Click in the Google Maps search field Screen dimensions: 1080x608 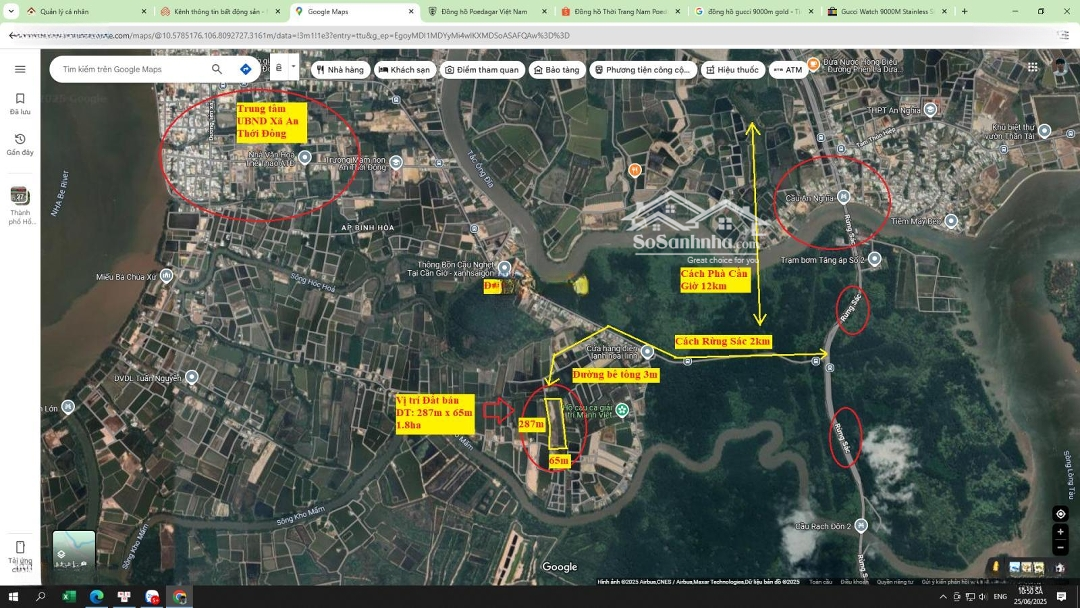(x=130, y=69)
